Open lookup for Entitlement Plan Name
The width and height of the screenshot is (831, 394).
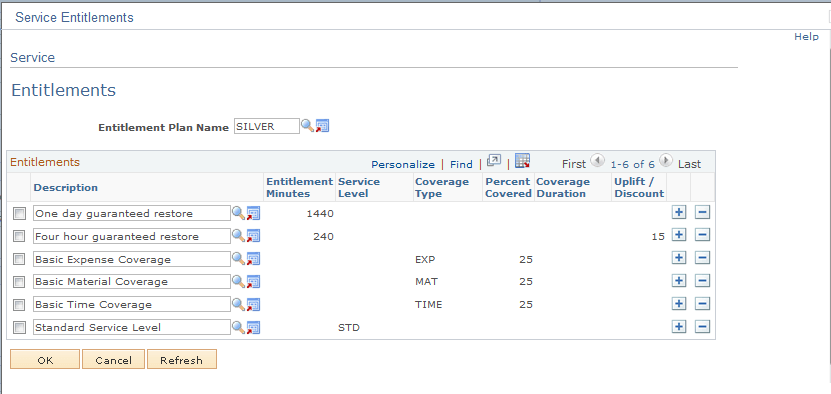(307, 126)
